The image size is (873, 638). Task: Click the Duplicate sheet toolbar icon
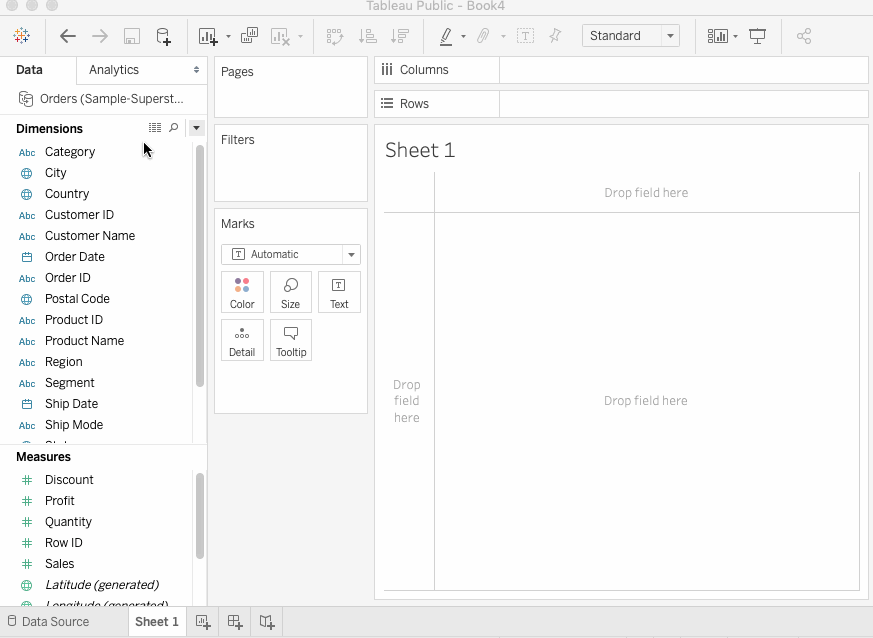click(249, 36)
